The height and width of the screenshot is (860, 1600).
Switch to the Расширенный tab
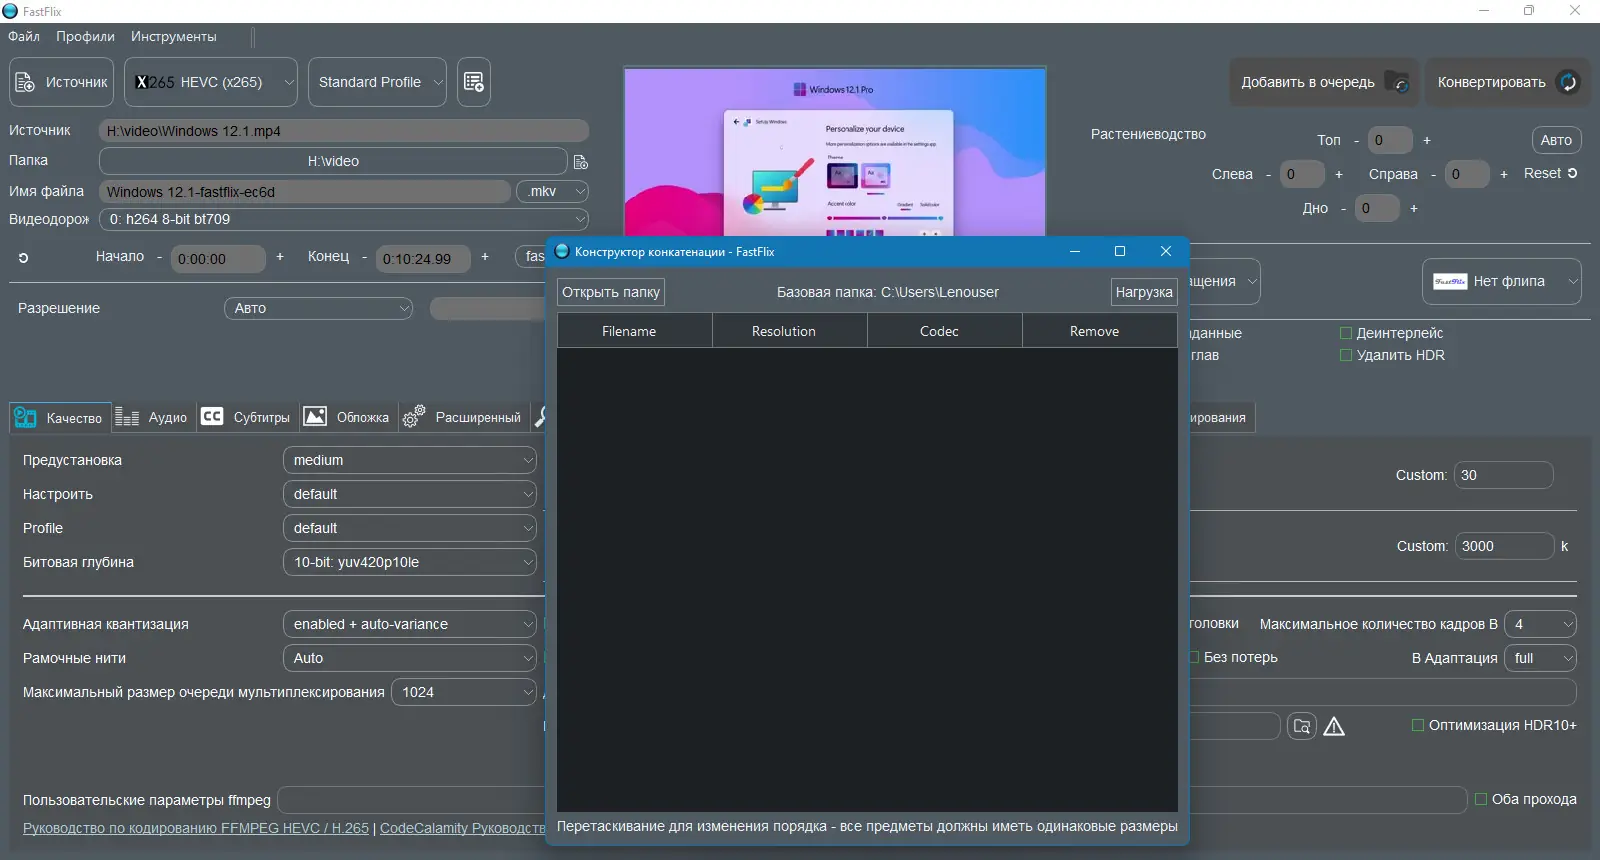coord(462,417)
